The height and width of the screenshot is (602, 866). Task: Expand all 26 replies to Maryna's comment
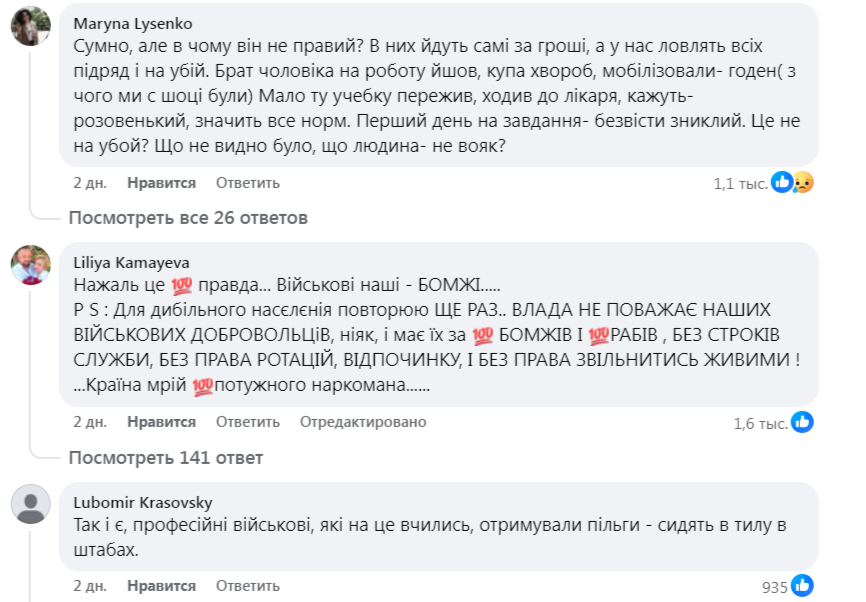[x=187, y=217]
